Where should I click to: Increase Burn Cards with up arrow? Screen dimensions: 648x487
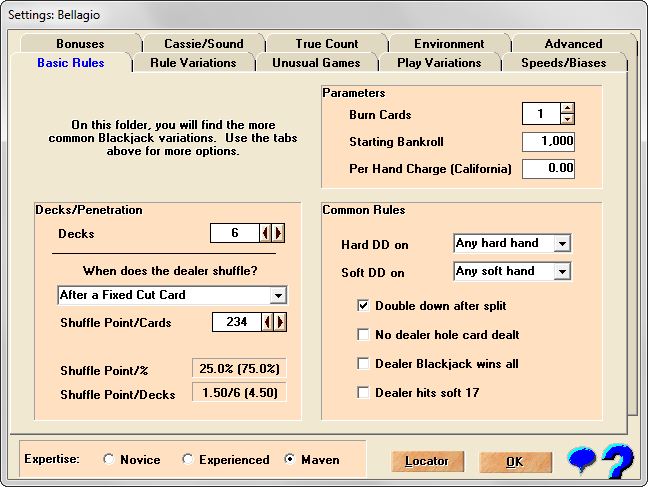[568, 108]
